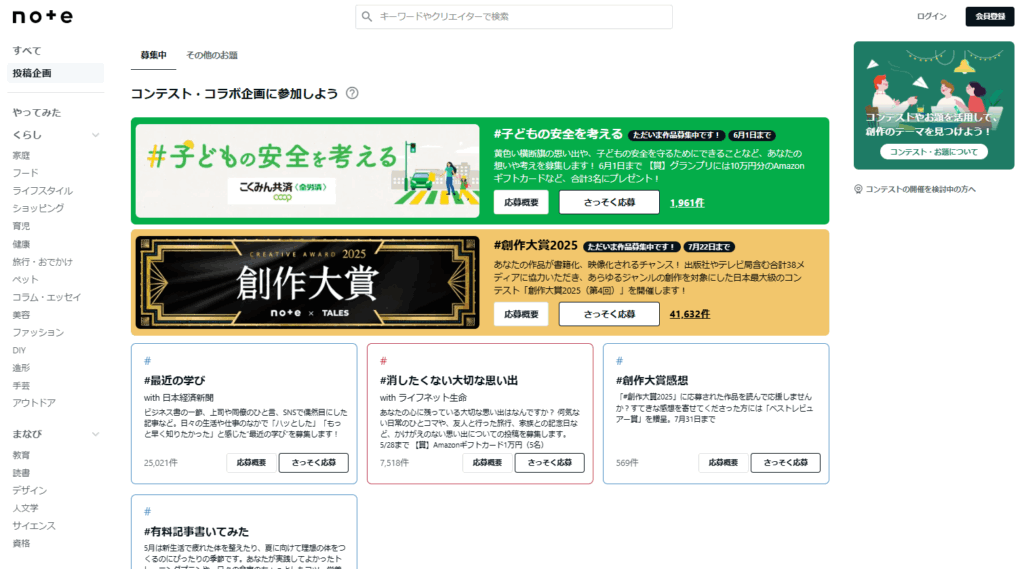This screenshot has width=1024, height=569.
Task: Click the hash icon on #有料記事書いてみた card
Action: tap(148, 512)
